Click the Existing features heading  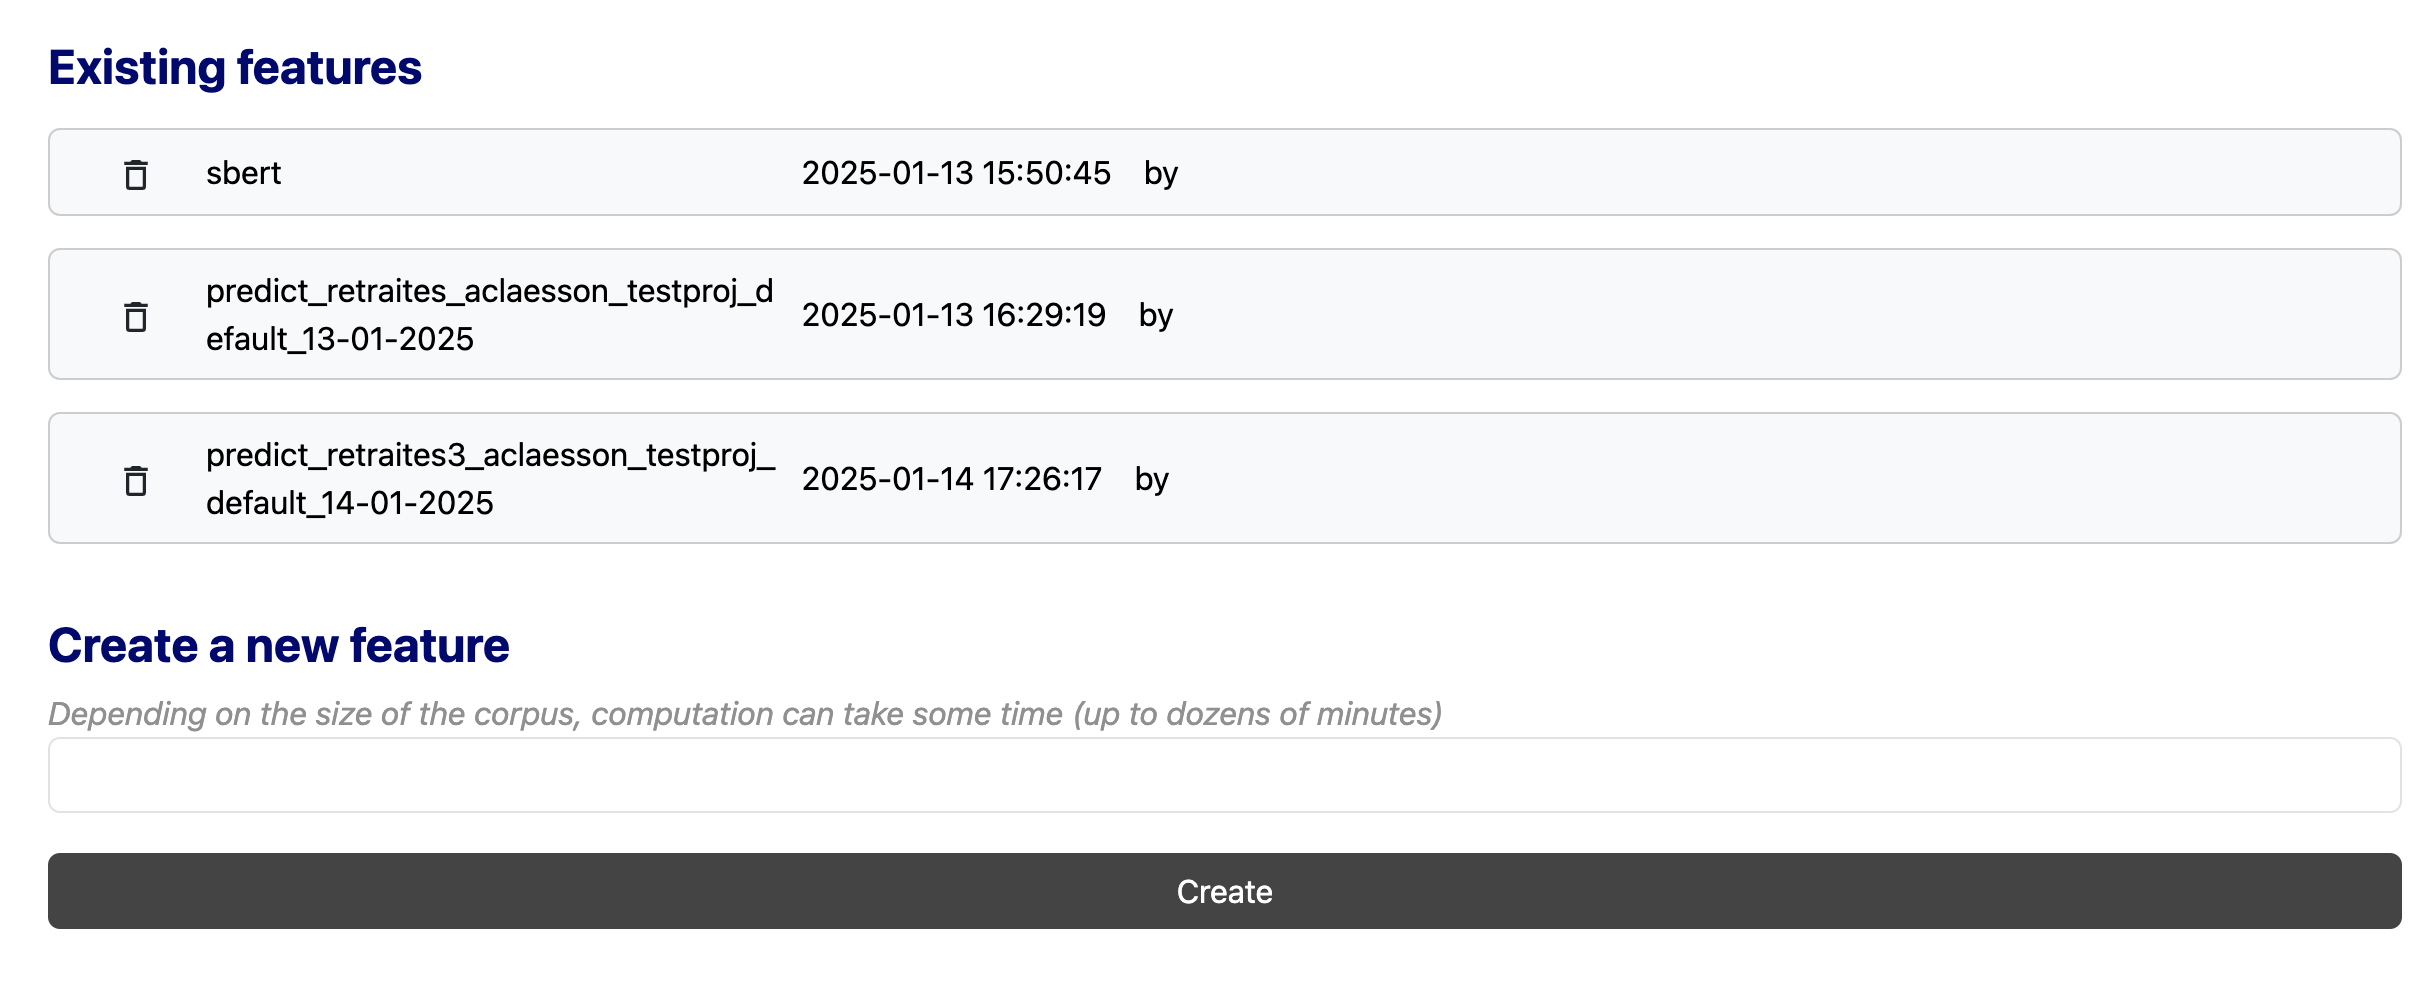click(x=235, y=68)
